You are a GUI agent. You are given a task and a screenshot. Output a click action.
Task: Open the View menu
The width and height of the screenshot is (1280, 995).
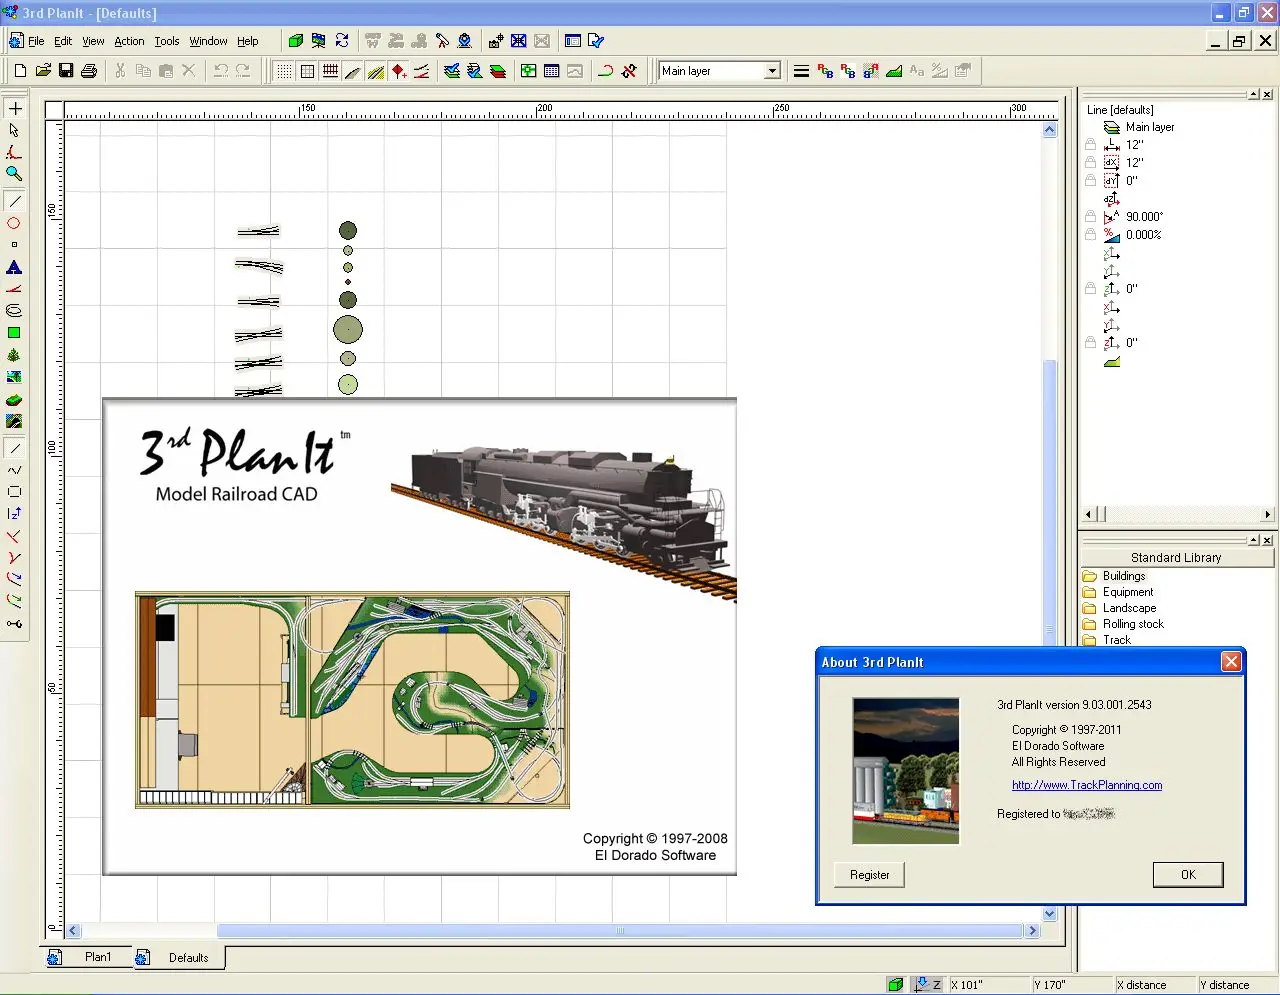(93, 41)
